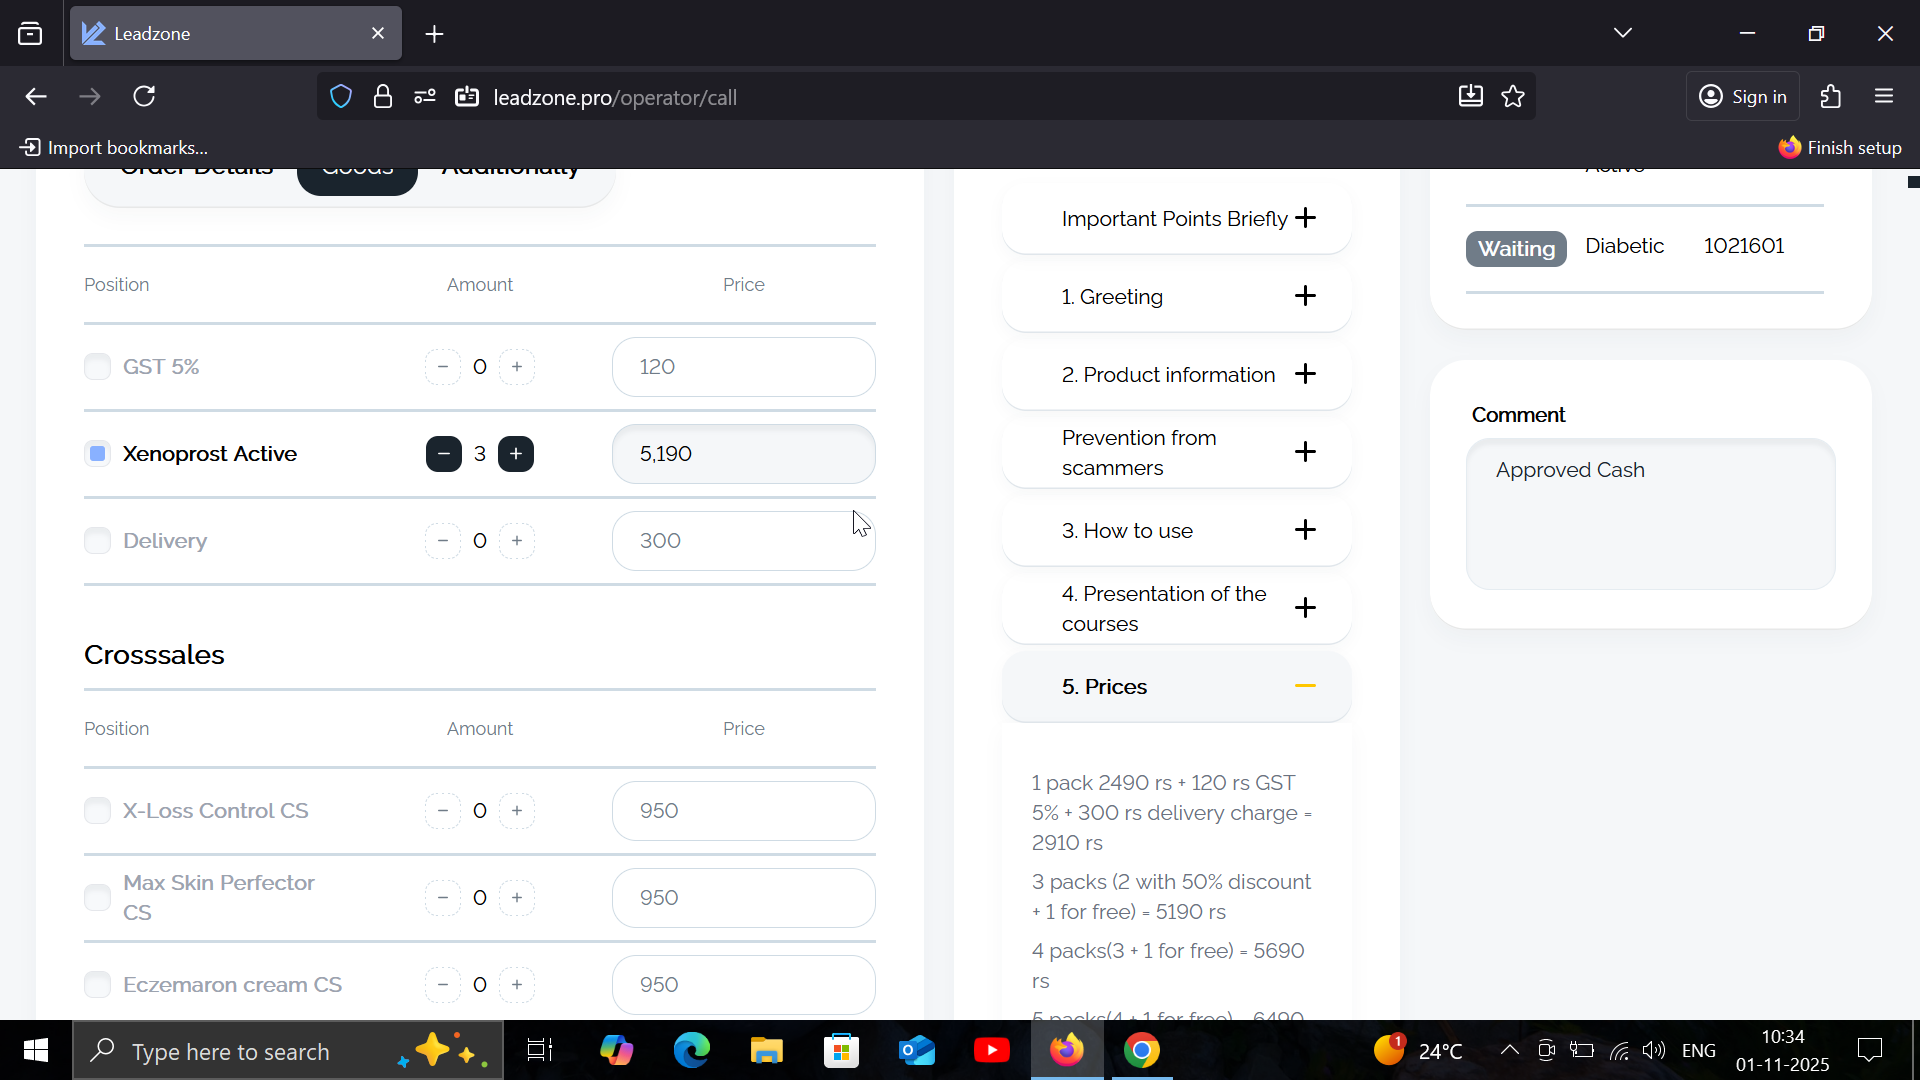Open Chrome from the Windows taskbar
This screenshot has width=1920, height=1080.
1141,1051
